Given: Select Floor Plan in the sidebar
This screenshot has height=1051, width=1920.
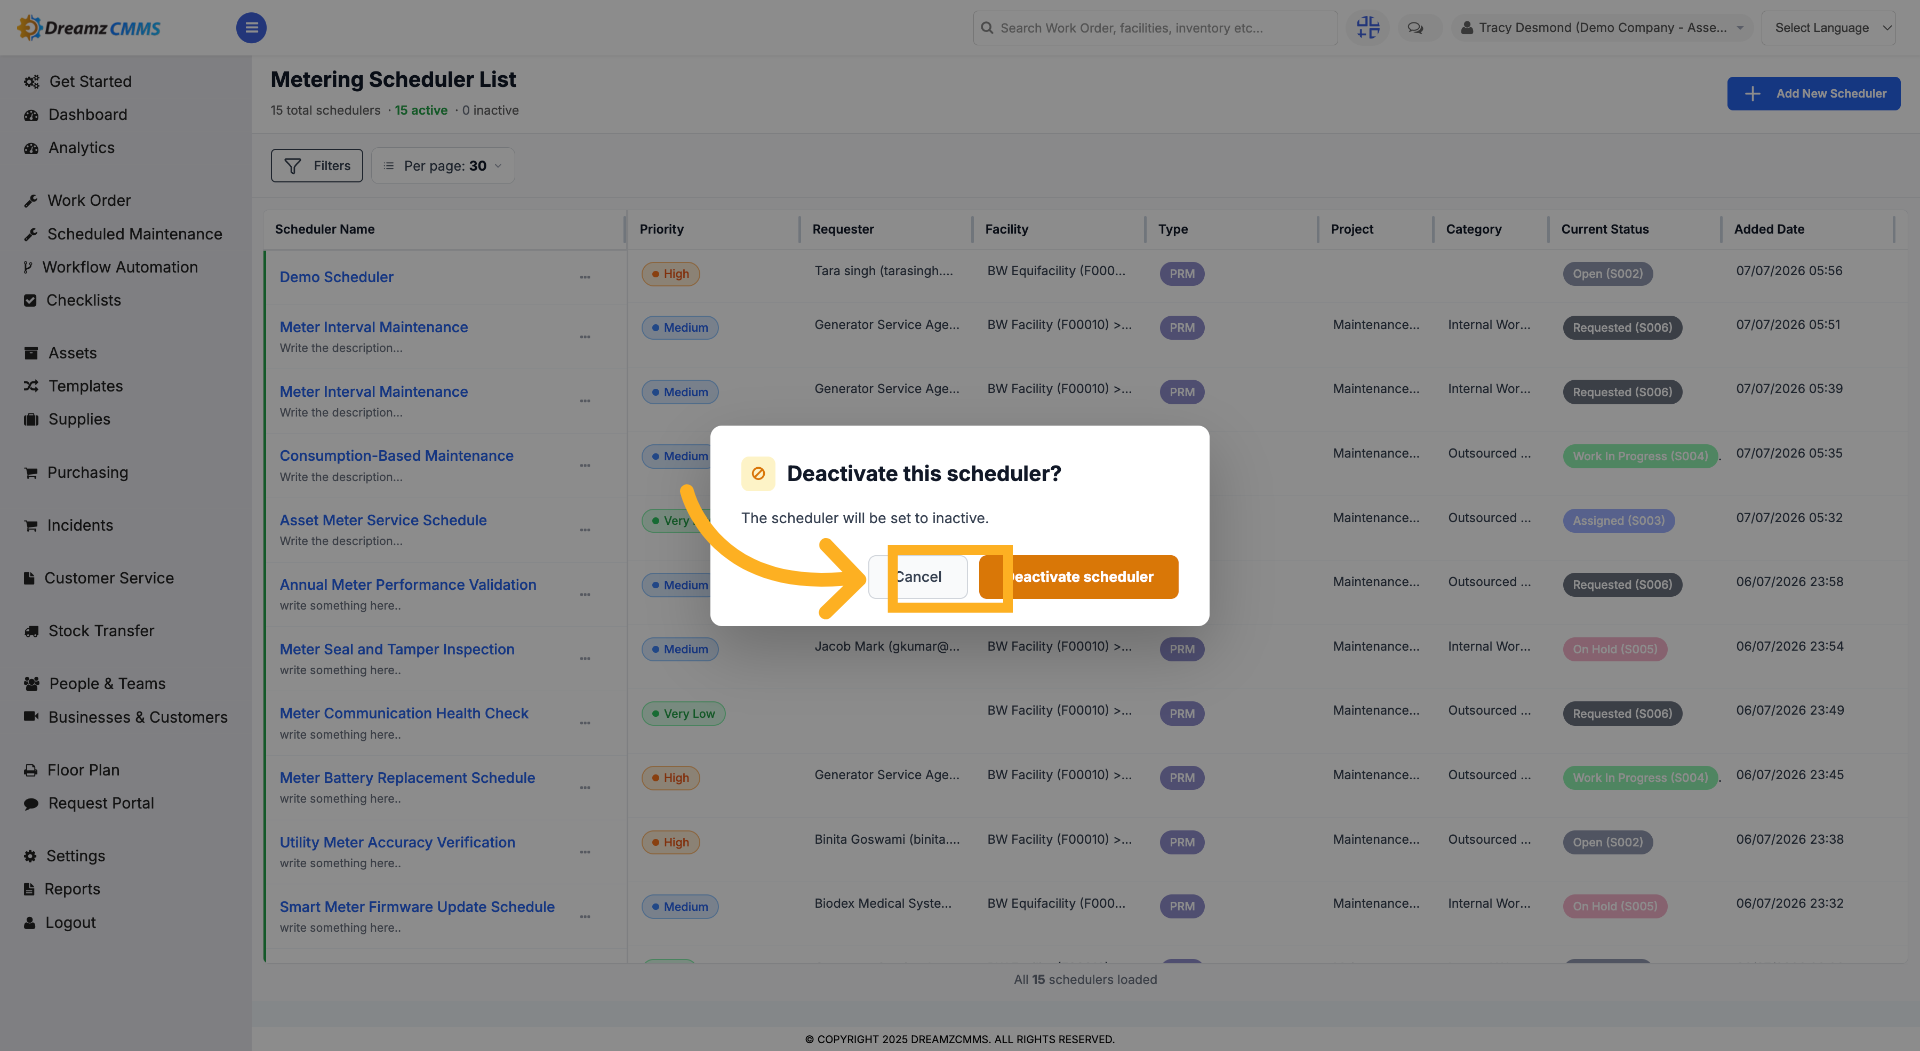Looking at the screenshot, I should click(x=83, y=770).
